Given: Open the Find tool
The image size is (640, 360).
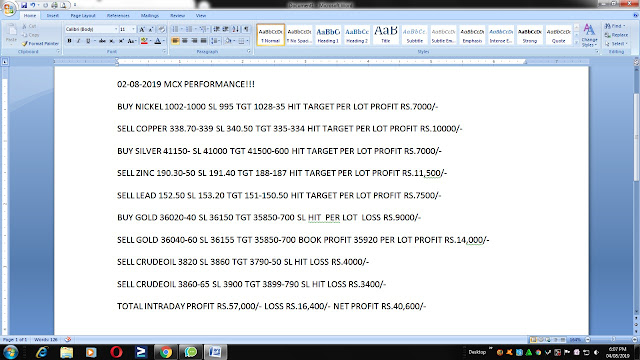Looking at the screenshot, I should (x=615, y=26).
